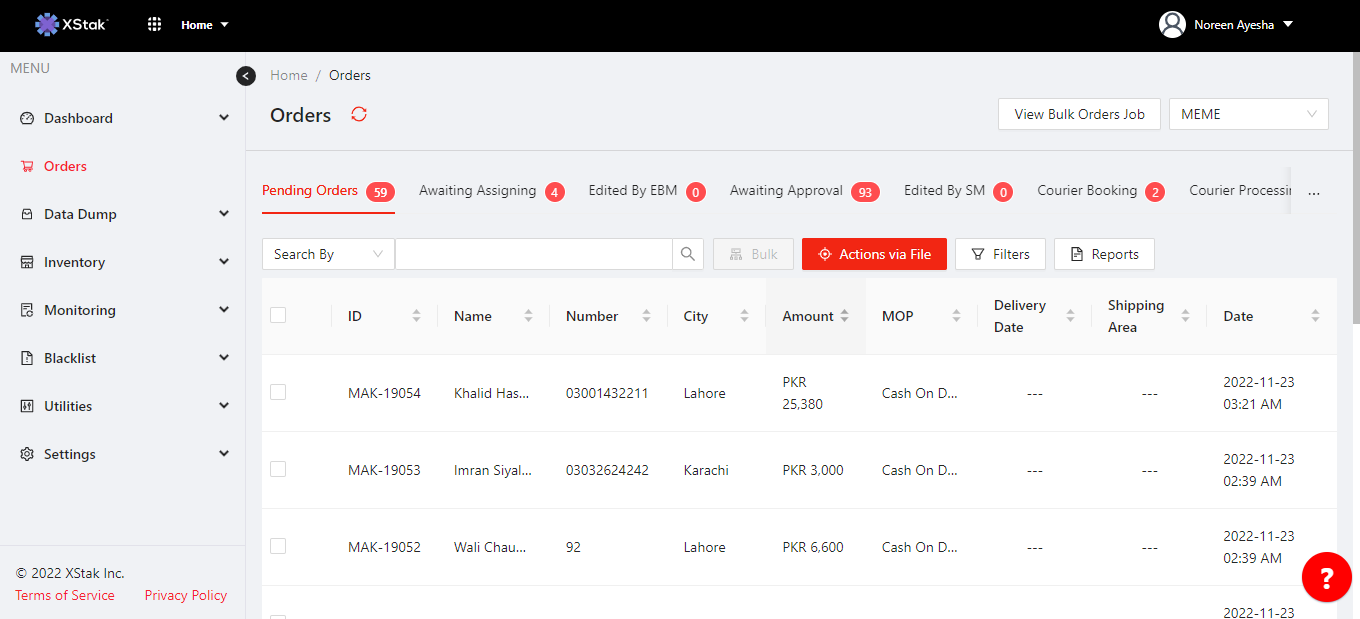Click the orange refresh icon beside Orders
The width and height of the screenshot is (1360, 619).
359,114
